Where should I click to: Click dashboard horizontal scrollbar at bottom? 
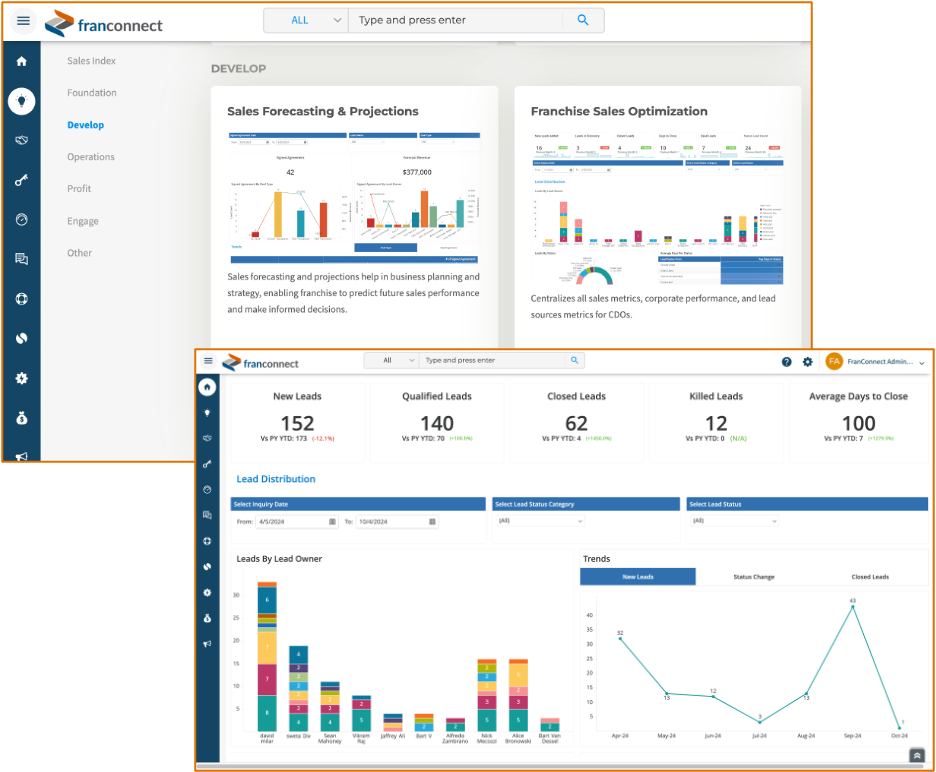point(561,766)
